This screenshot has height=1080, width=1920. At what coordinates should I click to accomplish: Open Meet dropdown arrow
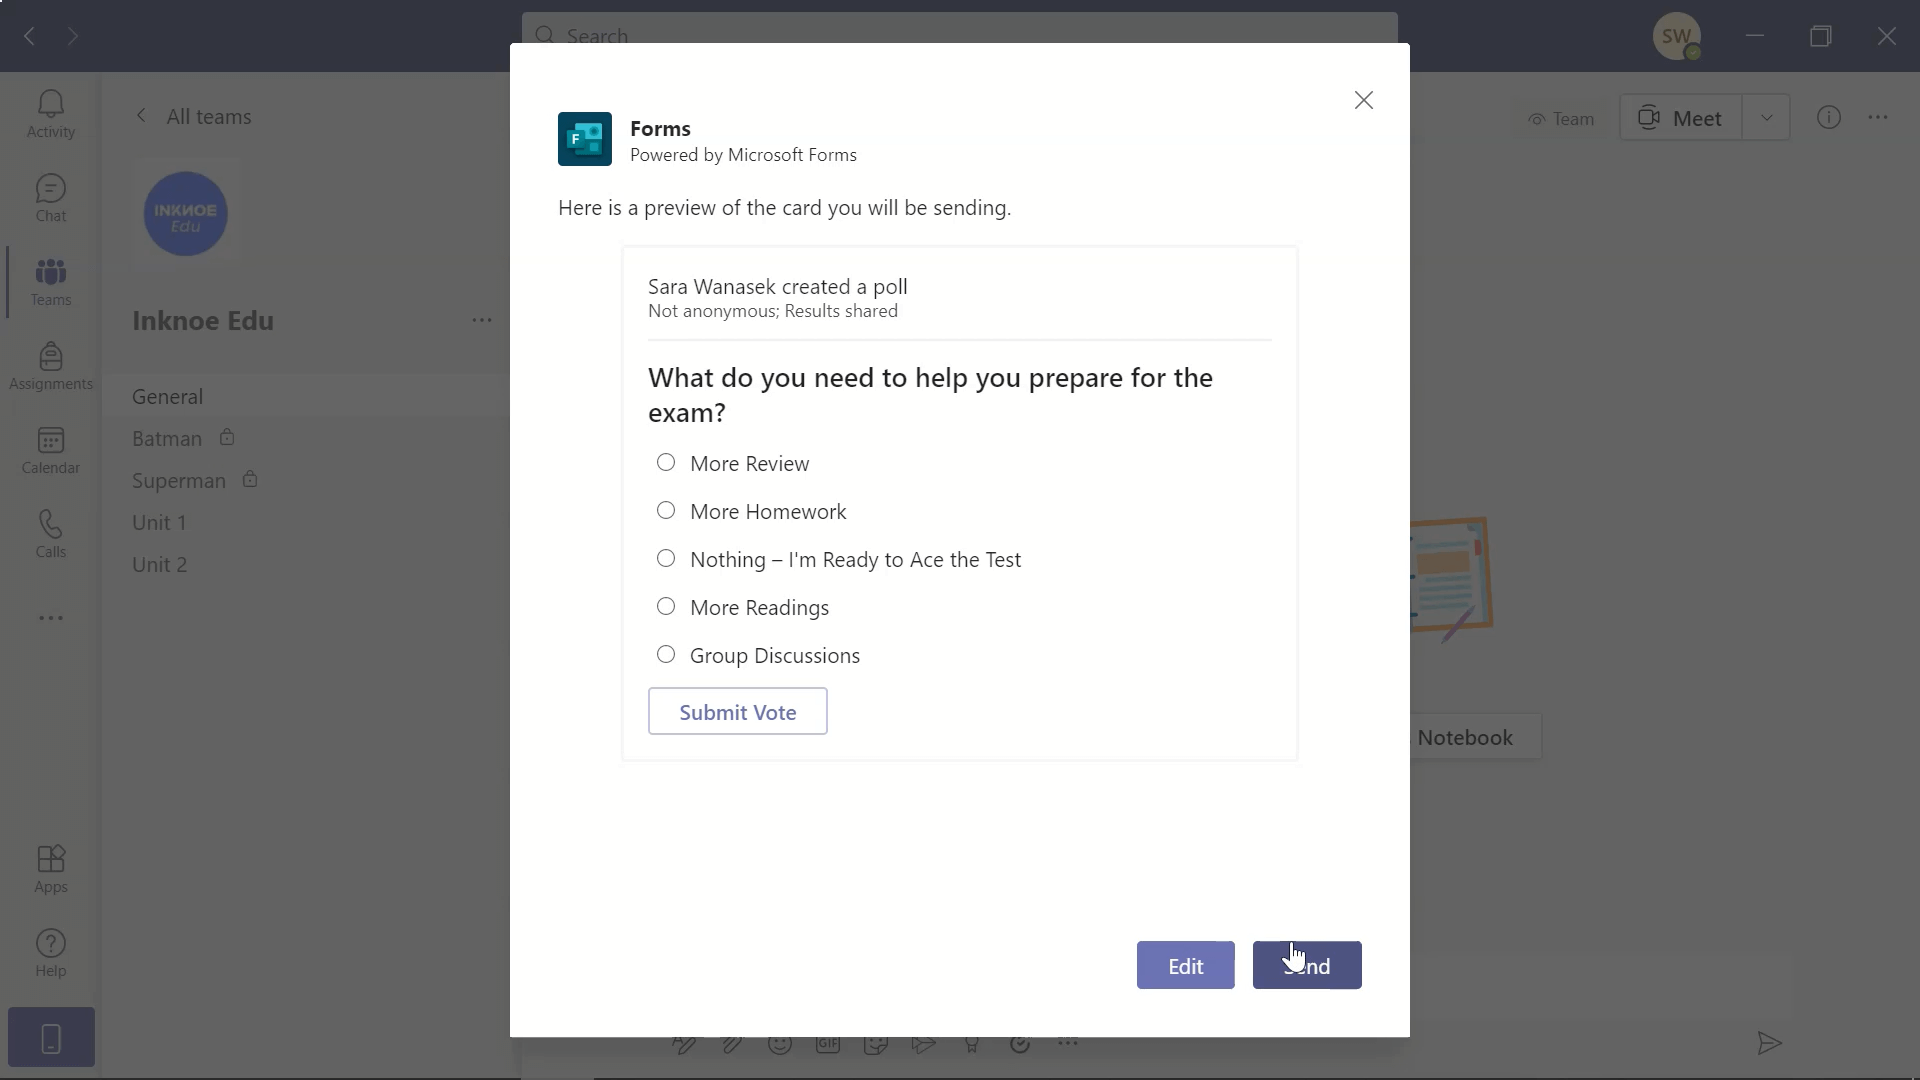click(x=1766, y=119)
